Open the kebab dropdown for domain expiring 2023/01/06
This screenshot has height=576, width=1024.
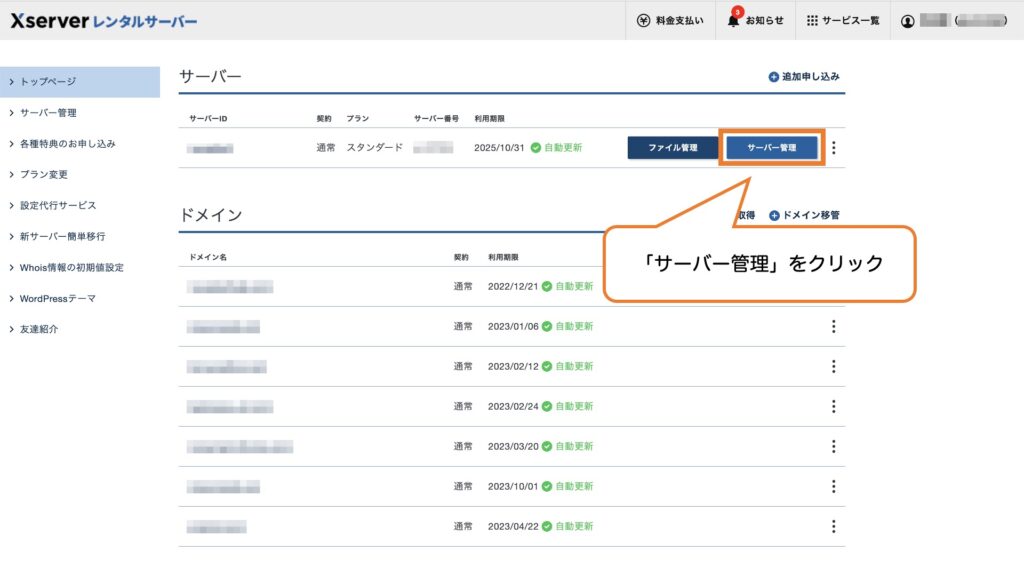[x=833, y=325]
